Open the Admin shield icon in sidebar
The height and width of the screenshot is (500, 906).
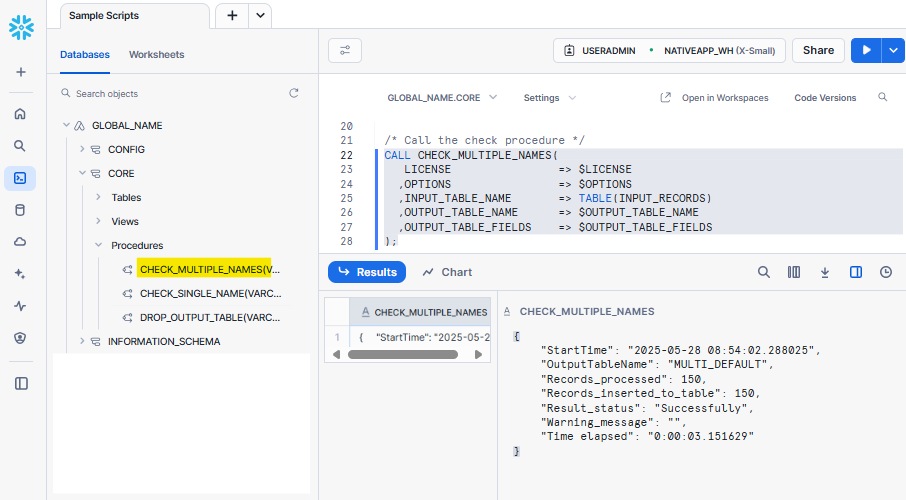click(x=20, y=338)
